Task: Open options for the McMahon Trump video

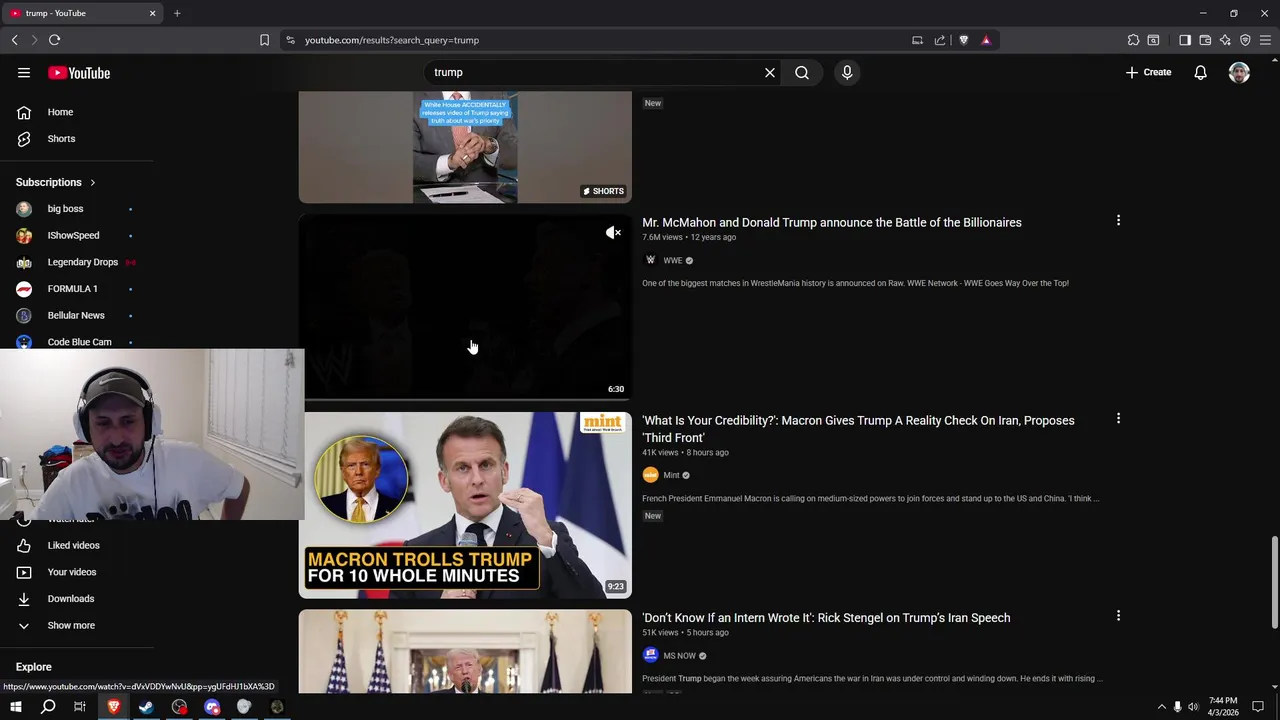Action: click(x=1118, y=221)
